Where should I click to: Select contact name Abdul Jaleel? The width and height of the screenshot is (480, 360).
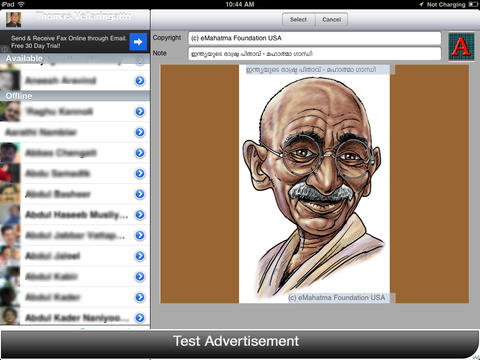click(53, 256)
